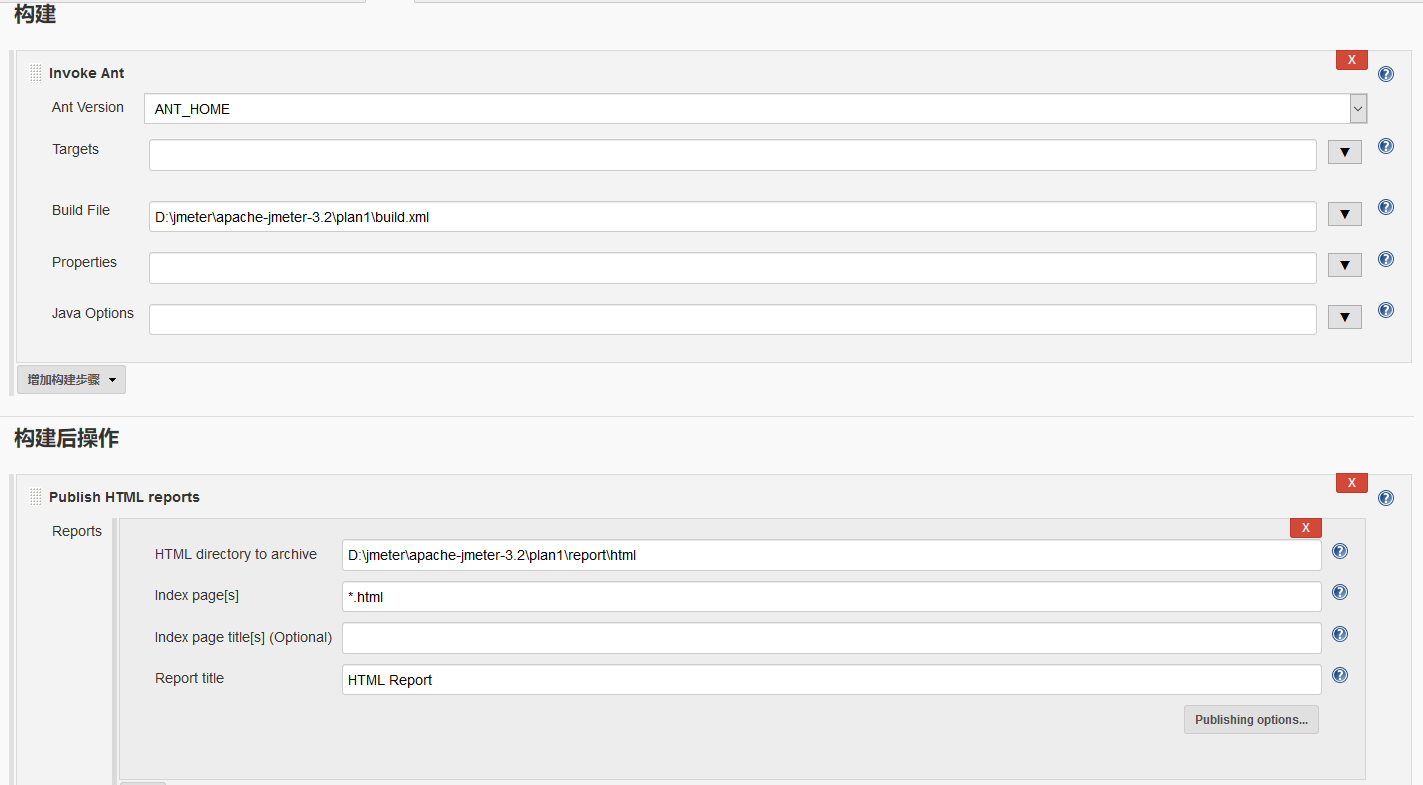This screenshot has height=785, width=1423.
Task: Click the 构建后操作 section heading
Action: pos(67,438)
